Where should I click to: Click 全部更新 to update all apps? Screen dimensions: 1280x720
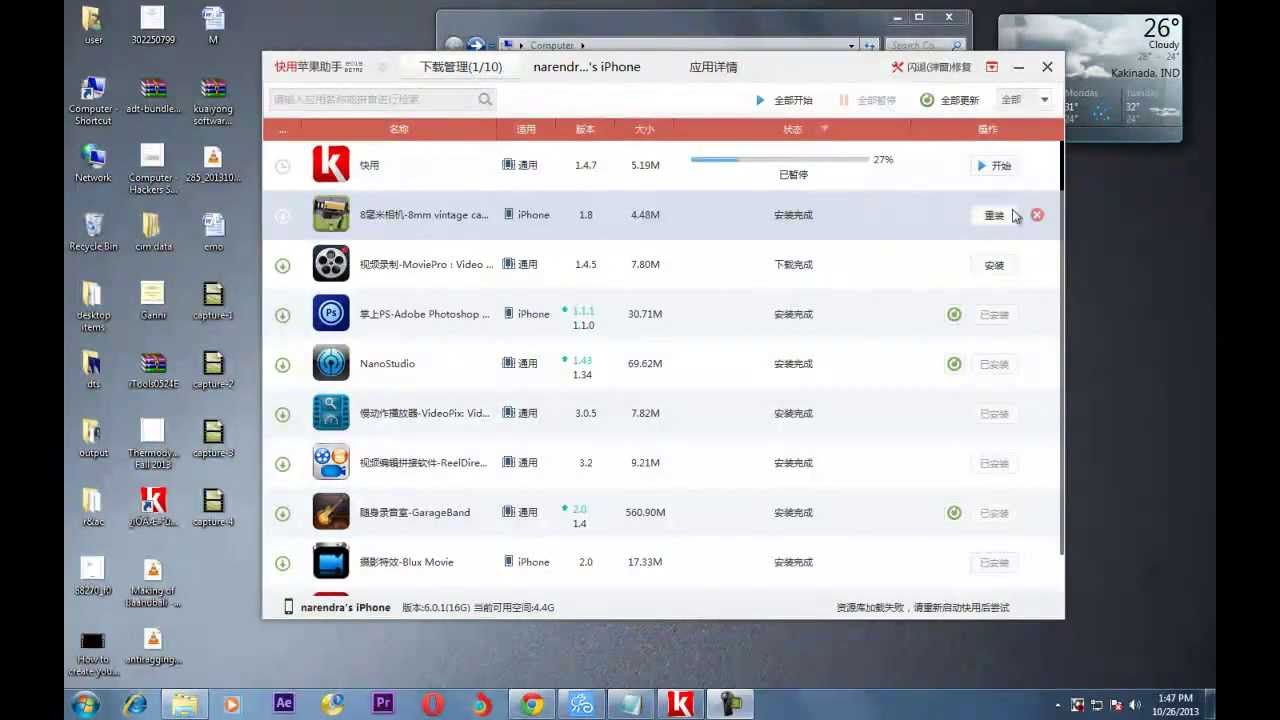pos(950,100)
